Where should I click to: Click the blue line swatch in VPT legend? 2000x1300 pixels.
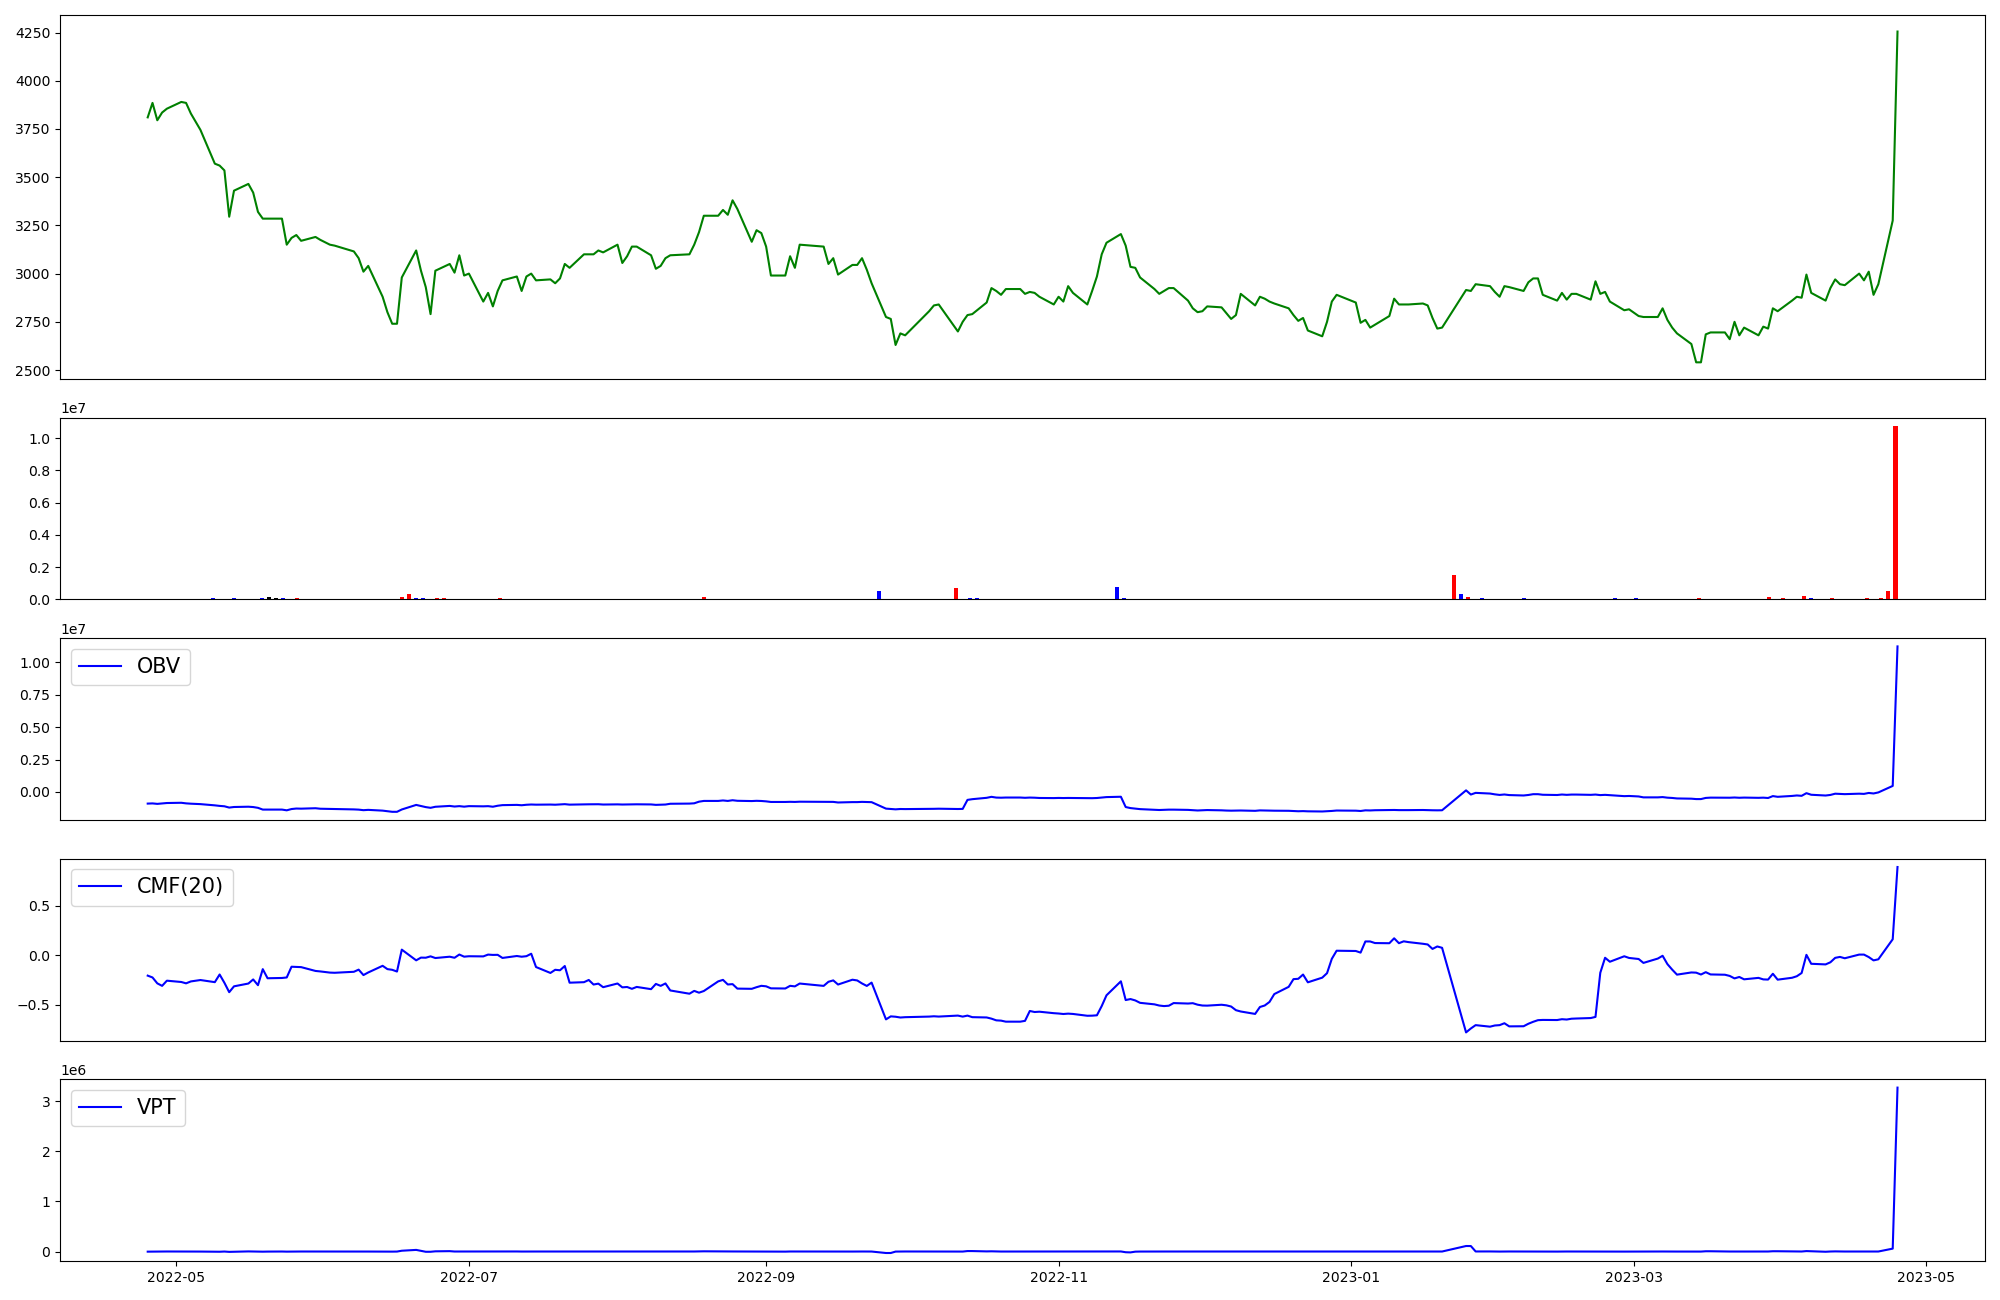(100, 1107)
